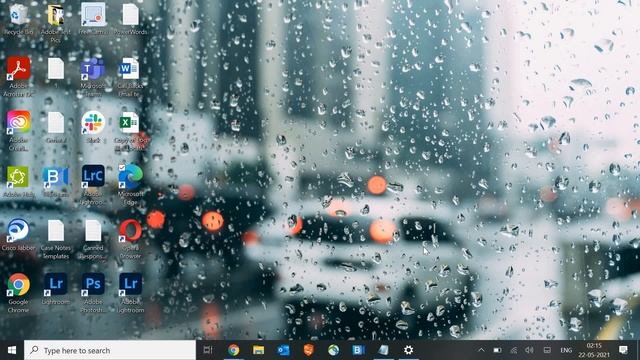The height and width of the screenshot is (360, 640).
Task: Click the Type here to search box
Action: 110,350
